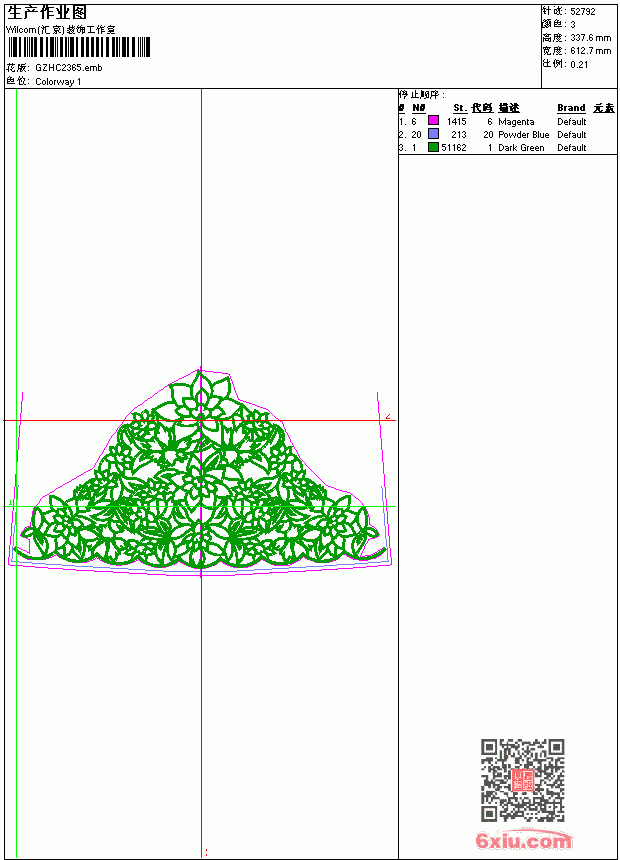Select the Magenta thread row

coord(508,121)
